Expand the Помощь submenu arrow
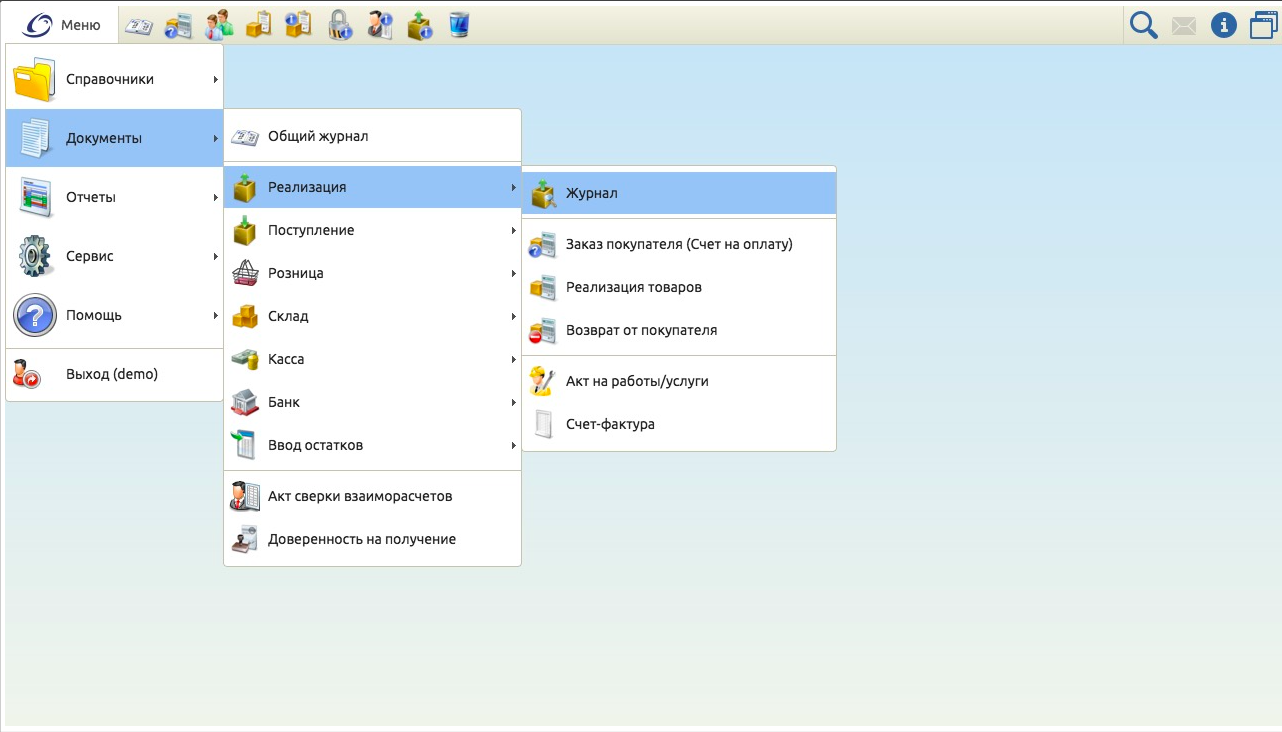1282x732 pixels. (215, 315)
